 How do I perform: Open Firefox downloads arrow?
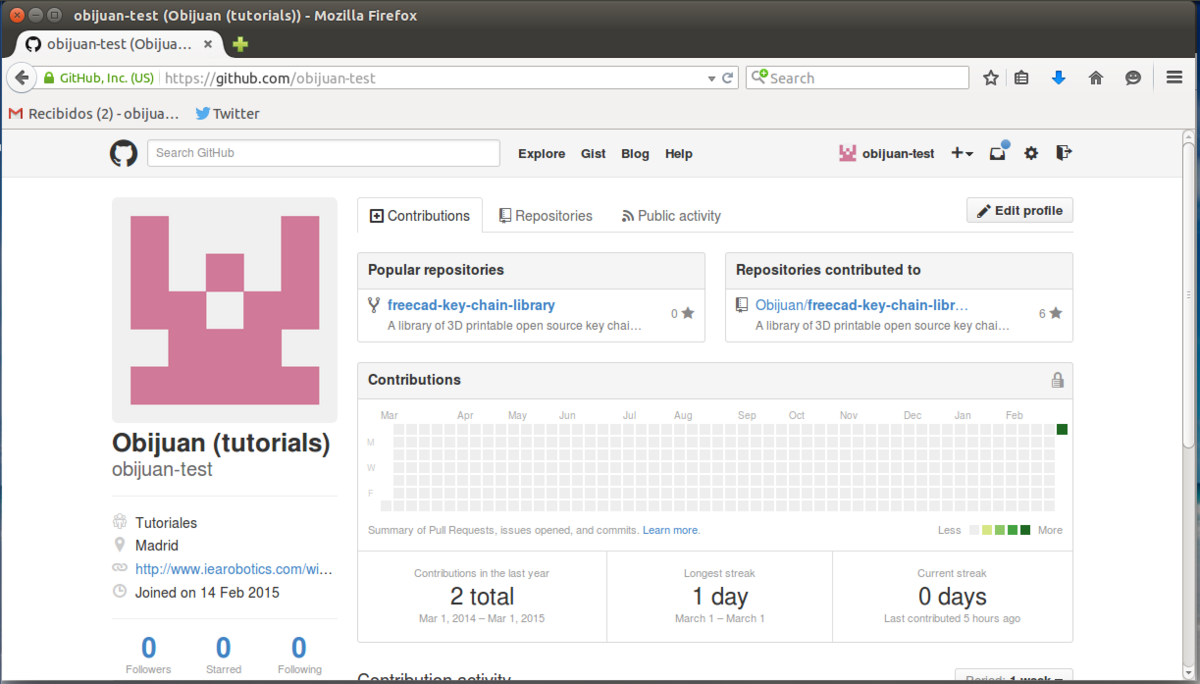click(x=1059, y=78)
